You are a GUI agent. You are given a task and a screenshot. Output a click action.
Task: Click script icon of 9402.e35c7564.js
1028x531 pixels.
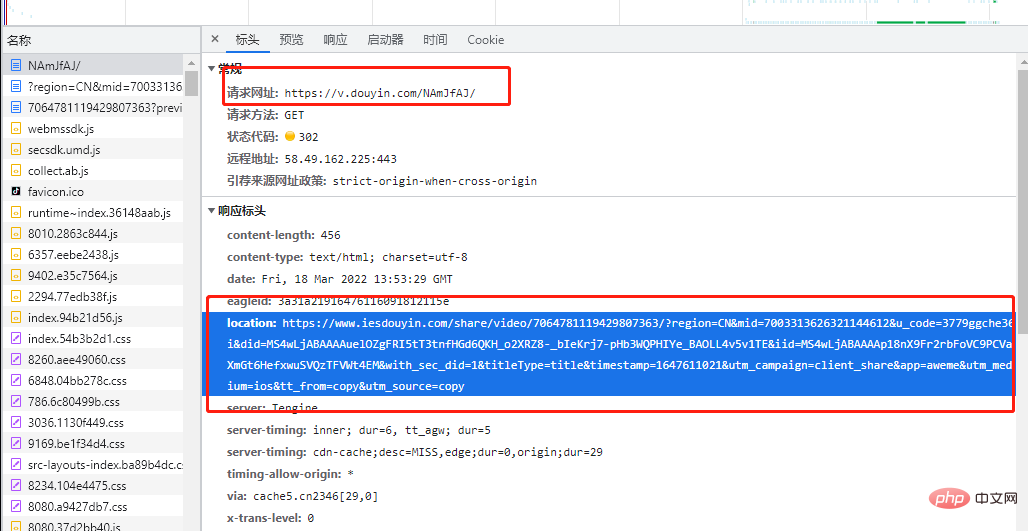tap(16, 275)
